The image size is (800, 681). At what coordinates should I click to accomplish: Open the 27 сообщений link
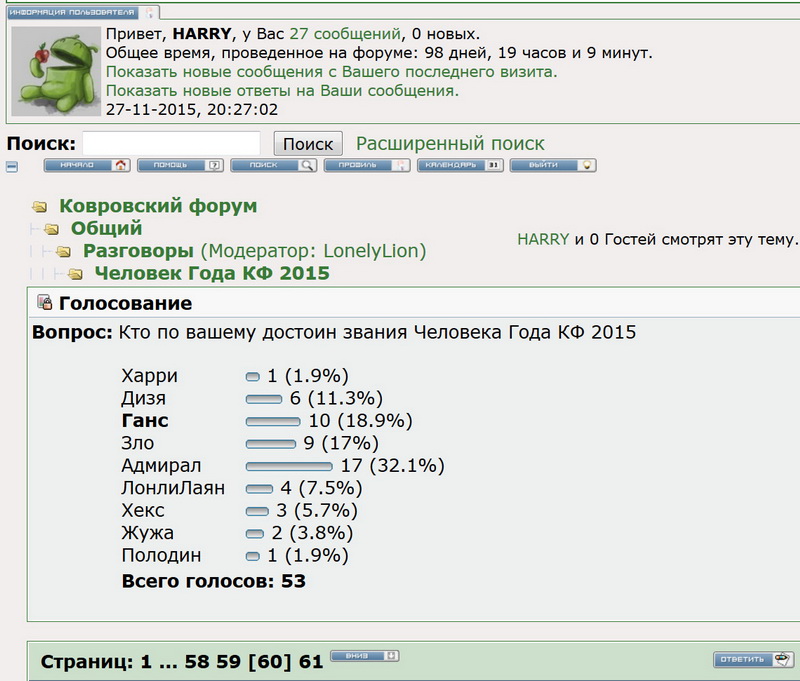(x=345, y=34)
